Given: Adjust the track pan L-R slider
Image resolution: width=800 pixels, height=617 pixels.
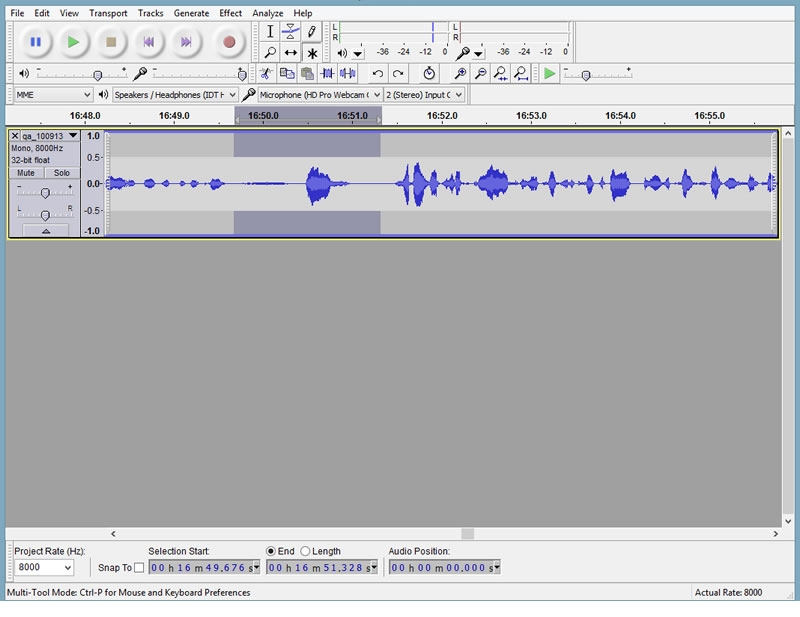Looking at the screenshot, I should click(x=45, y=214).
